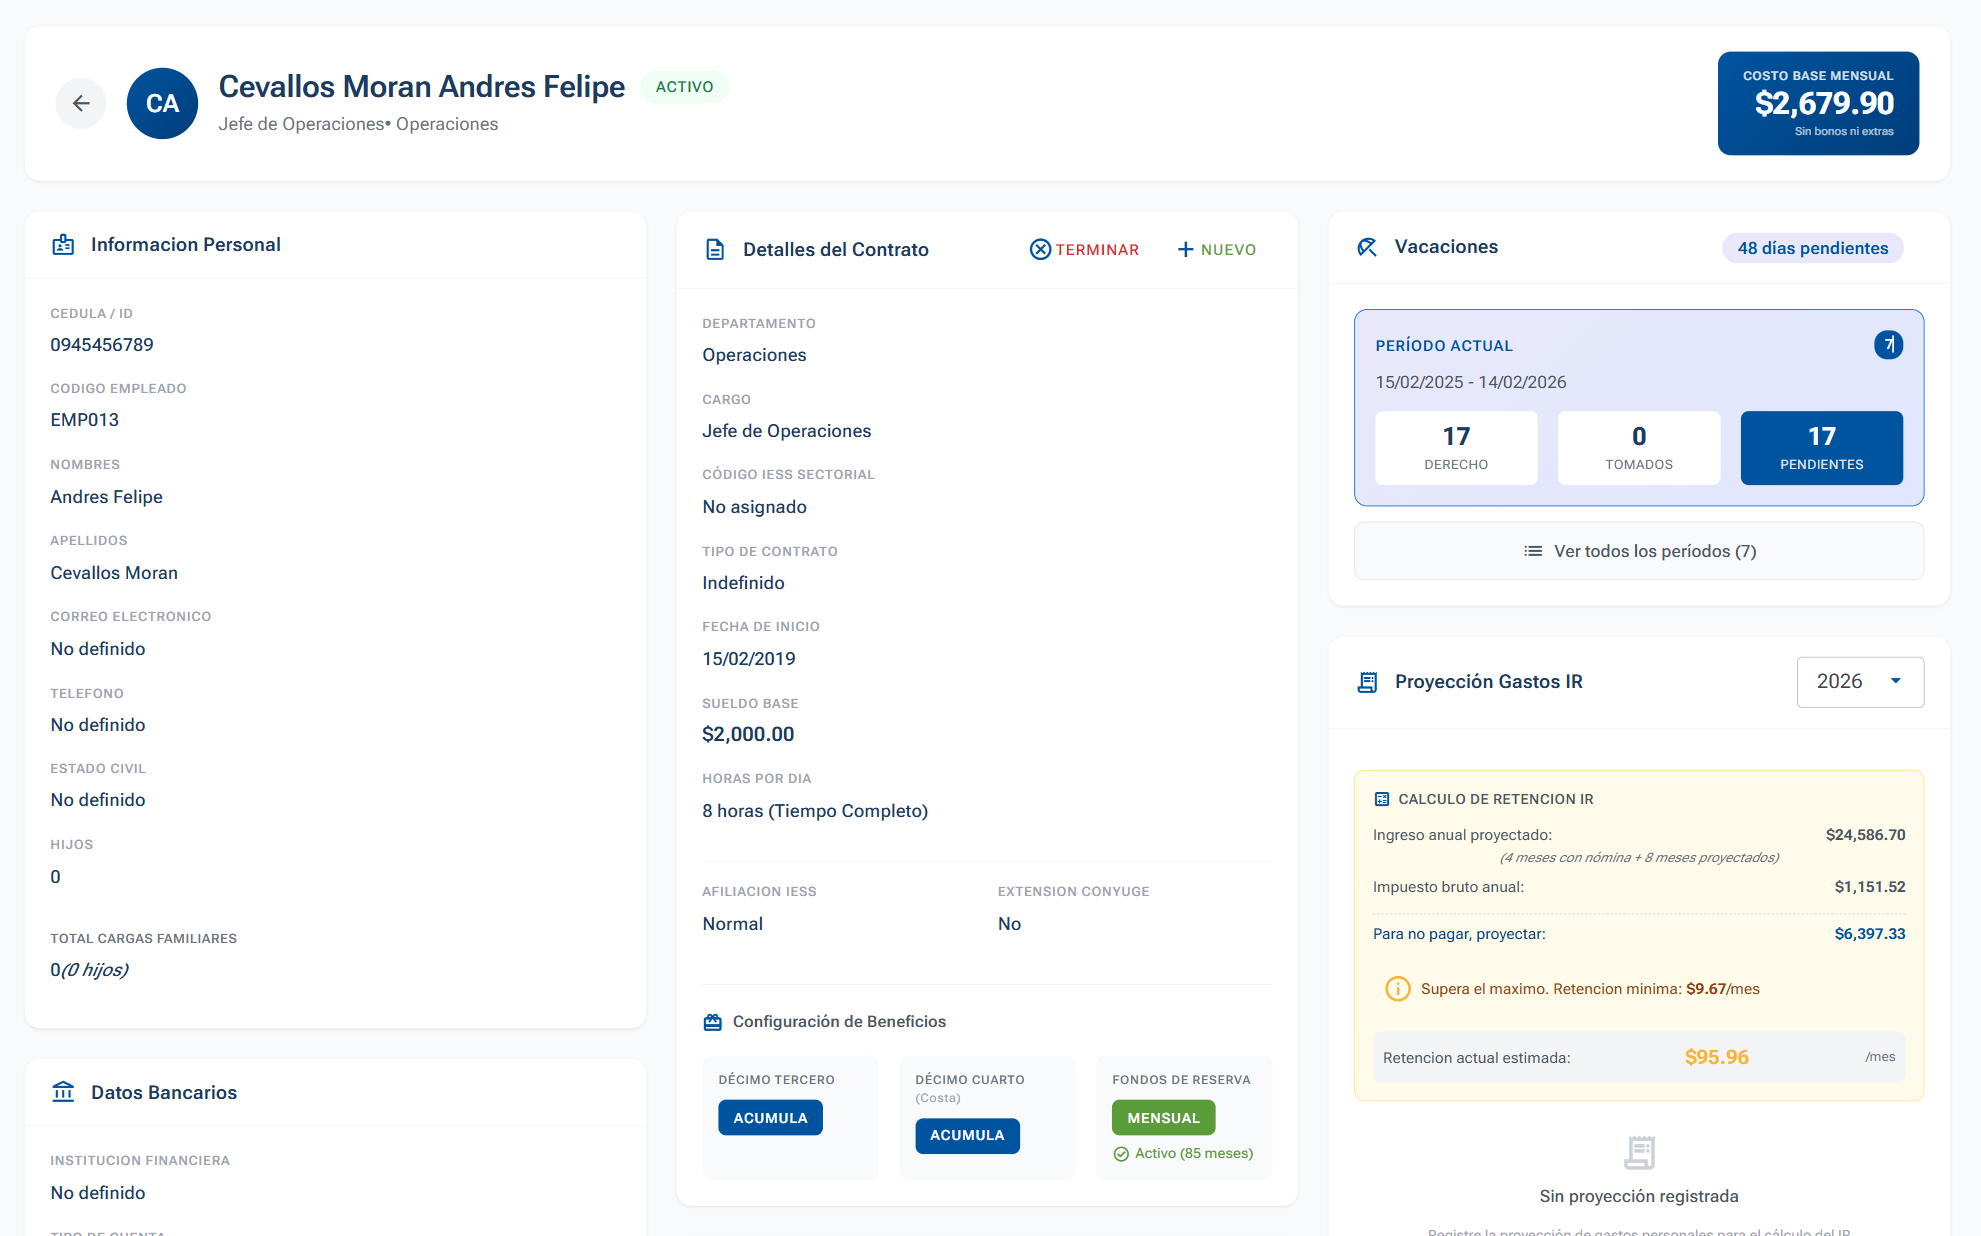
Task: Toggle Décimo Cuarto ACUMULA button
Action: pyautogui.click(x=967, y=1135)
